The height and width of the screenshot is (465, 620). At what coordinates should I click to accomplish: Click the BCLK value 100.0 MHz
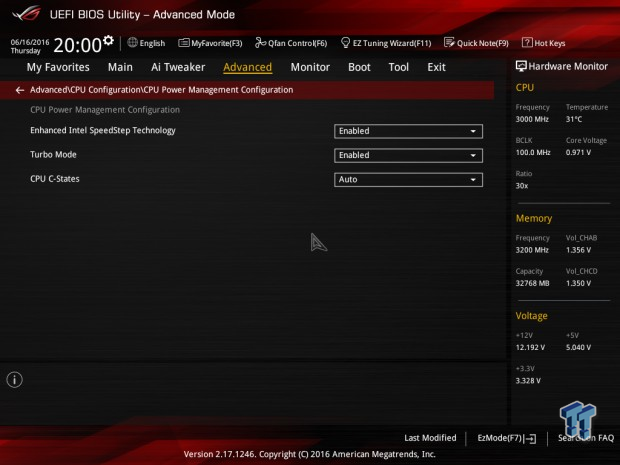click(x=533, y=153)
